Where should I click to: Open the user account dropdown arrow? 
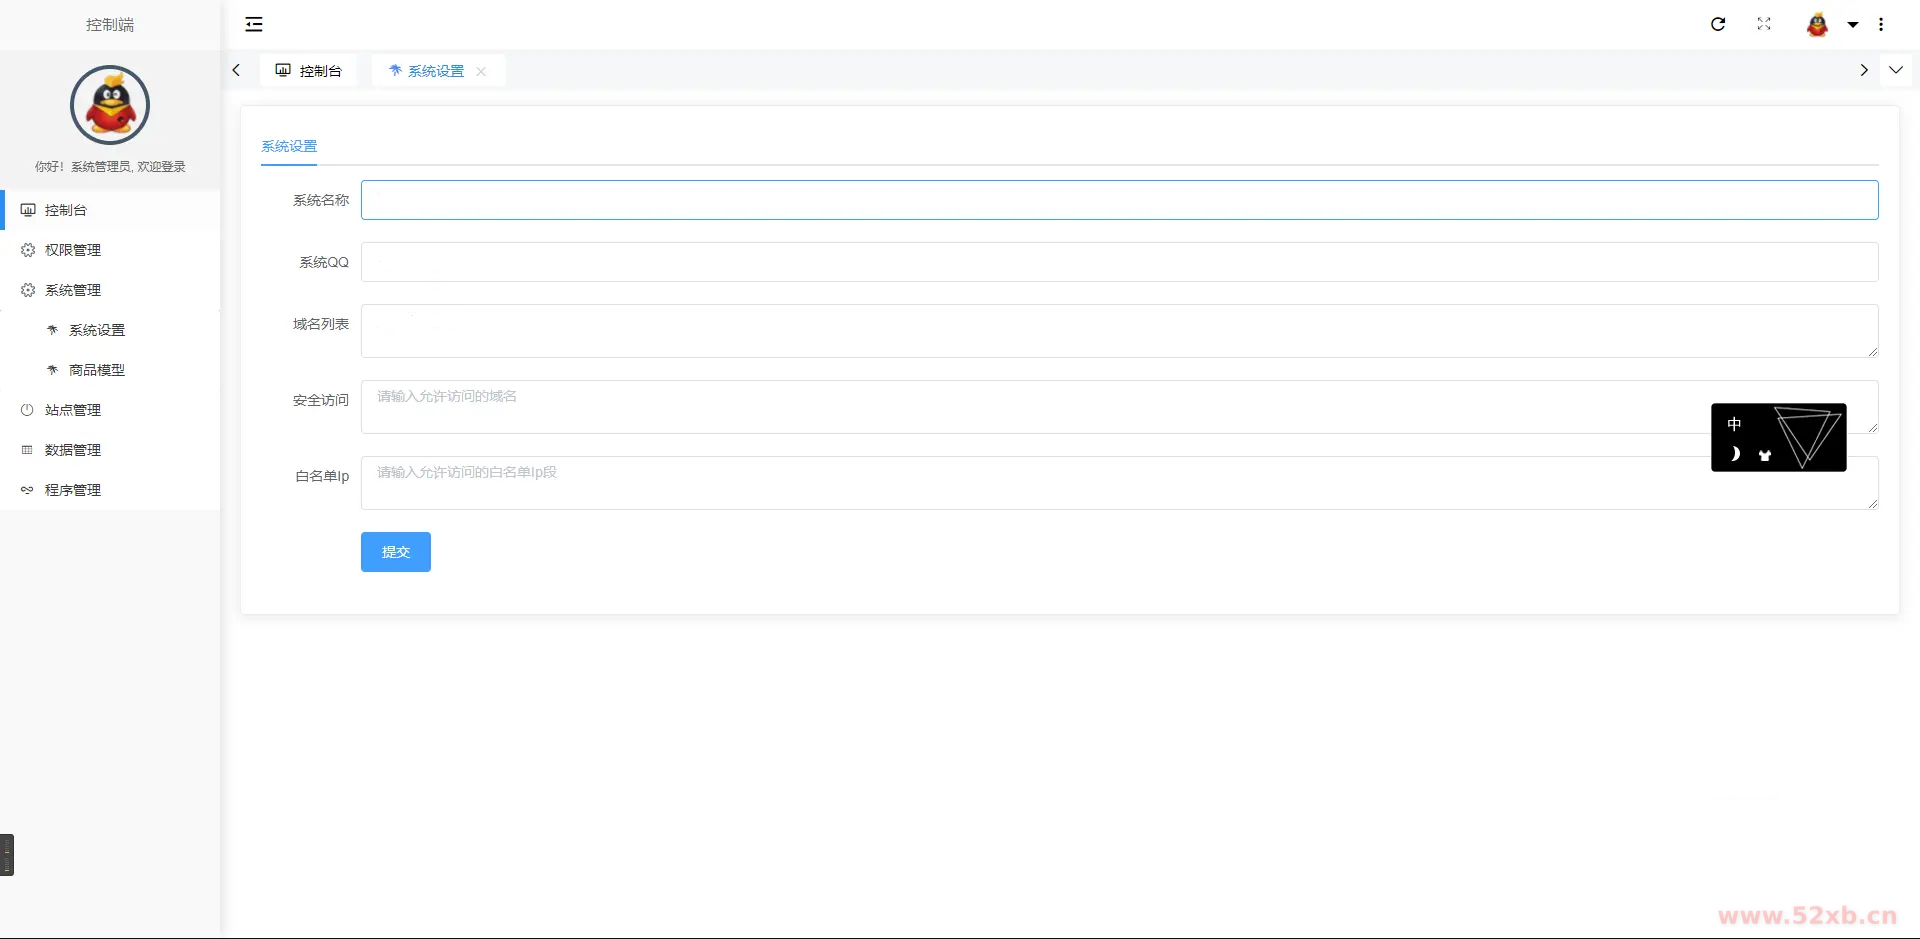1853,25
